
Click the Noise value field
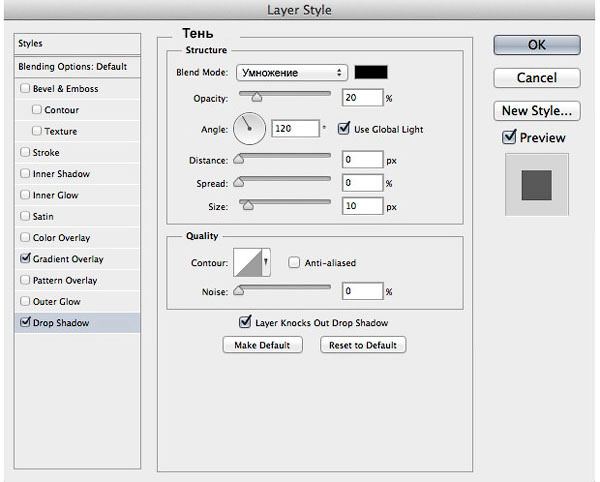click(x=362, y=291)
